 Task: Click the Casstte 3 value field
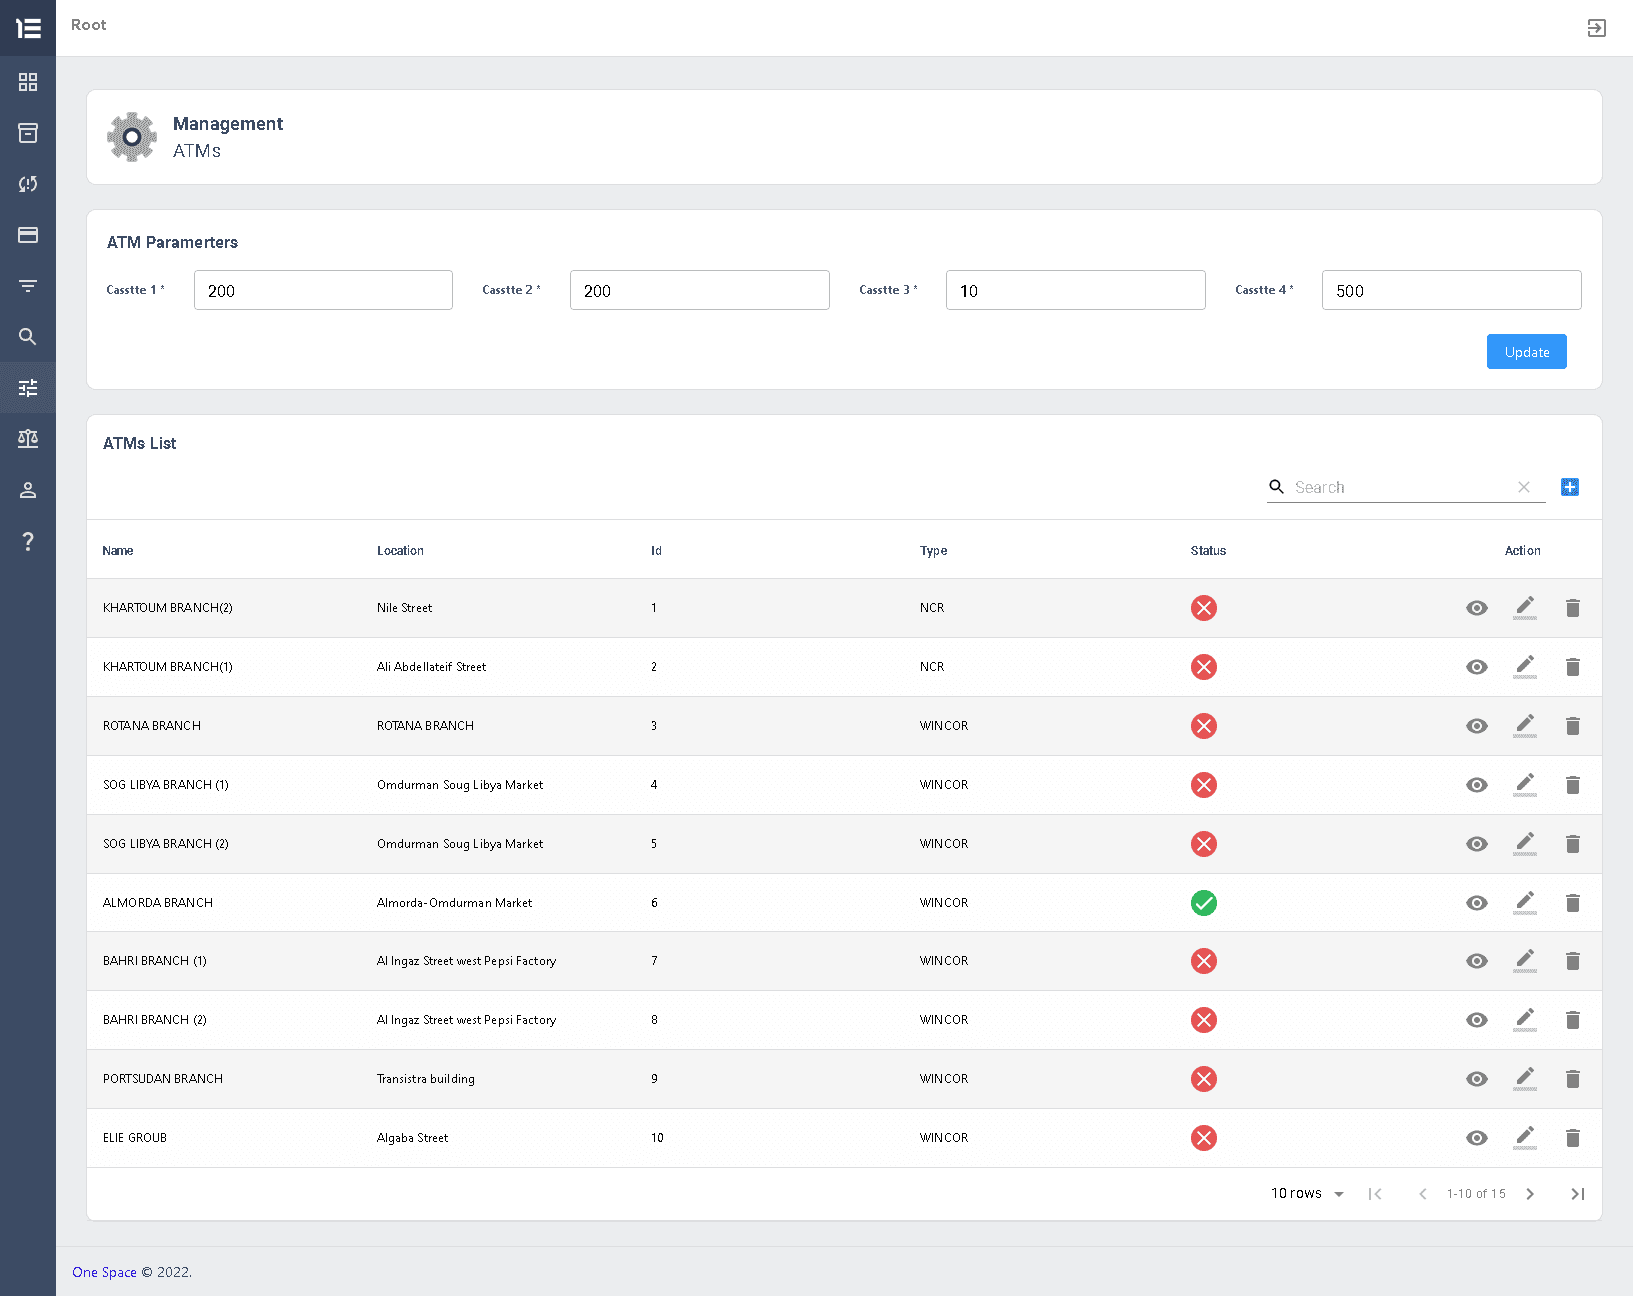pyautogui.click(x=1075, y=290)
